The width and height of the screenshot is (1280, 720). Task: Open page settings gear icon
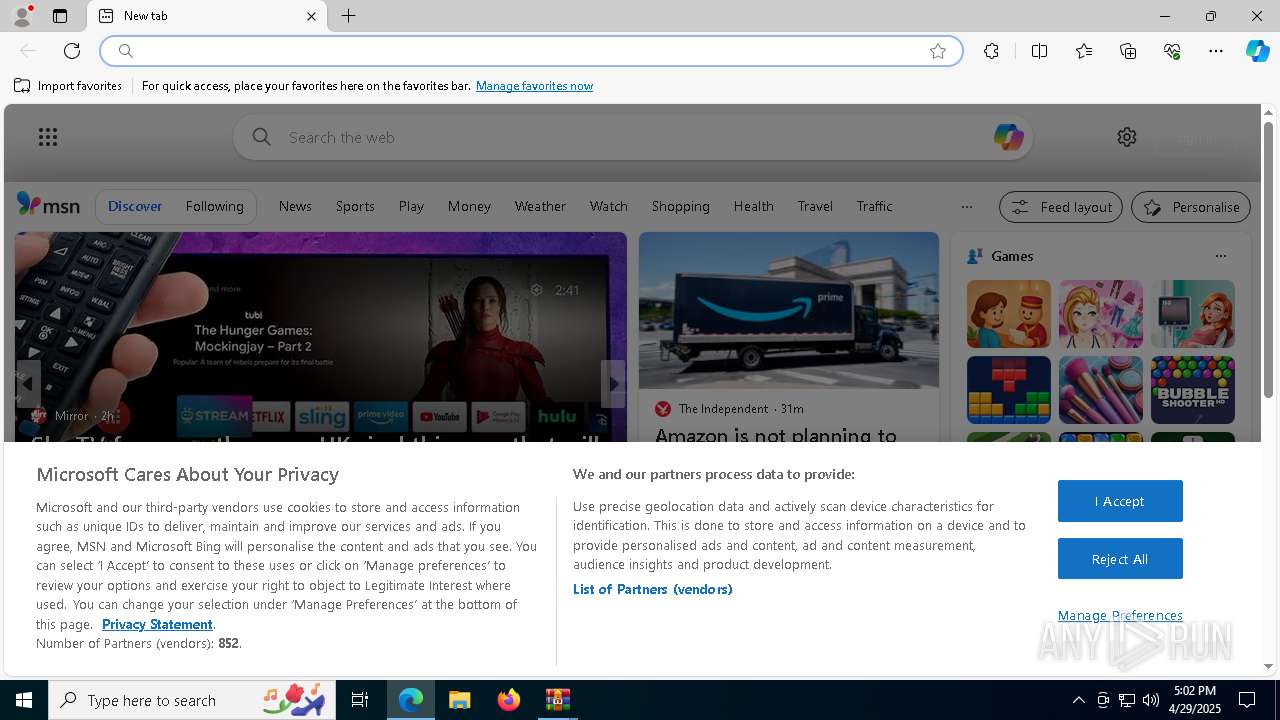(x=1127, y=137)
